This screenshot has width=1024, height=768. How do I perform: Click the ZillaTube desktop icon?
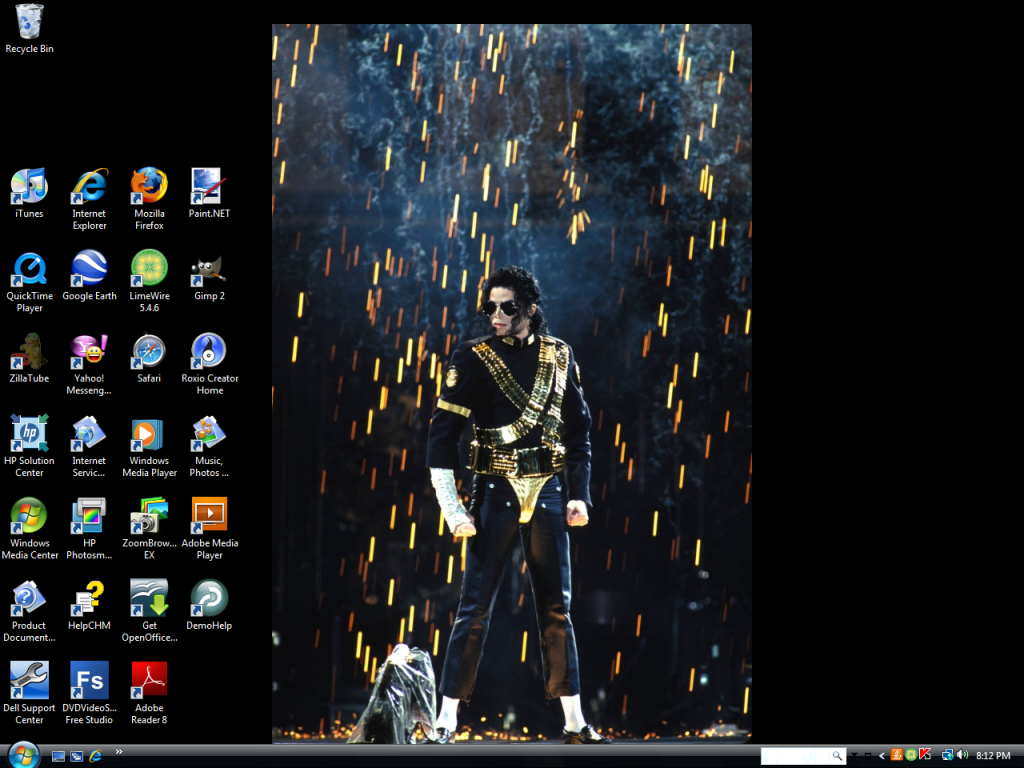(29, 358)
